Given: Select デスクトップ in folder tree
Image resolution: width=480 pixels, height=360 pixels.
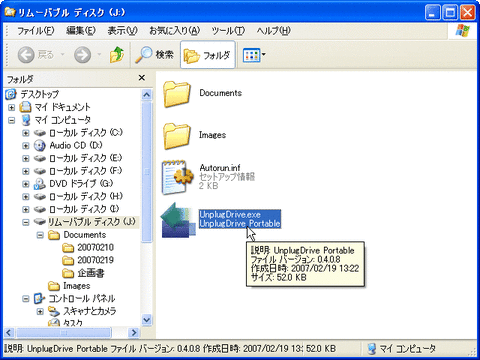Looking at the screenshot, I should [39, 94].
